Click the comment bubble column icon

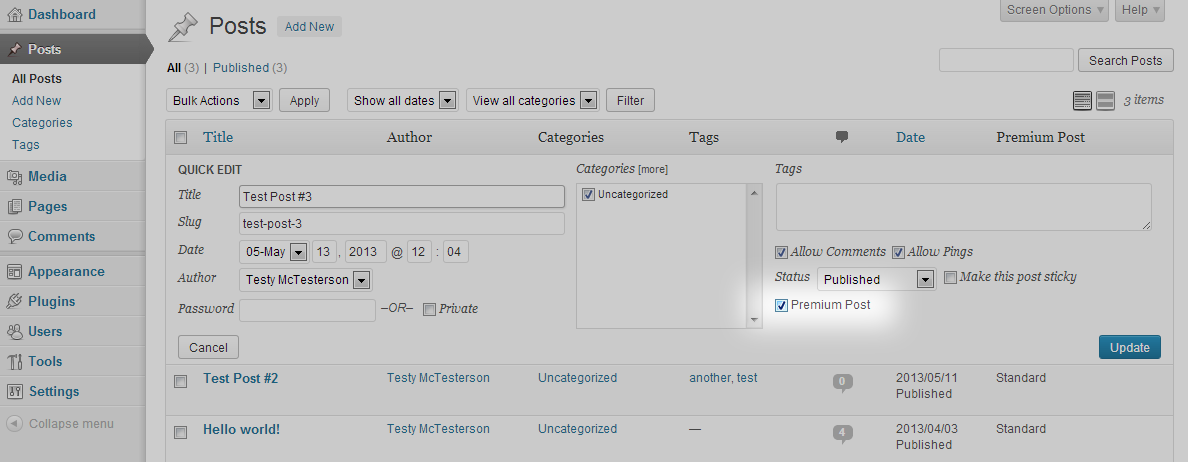coord(842,137)
